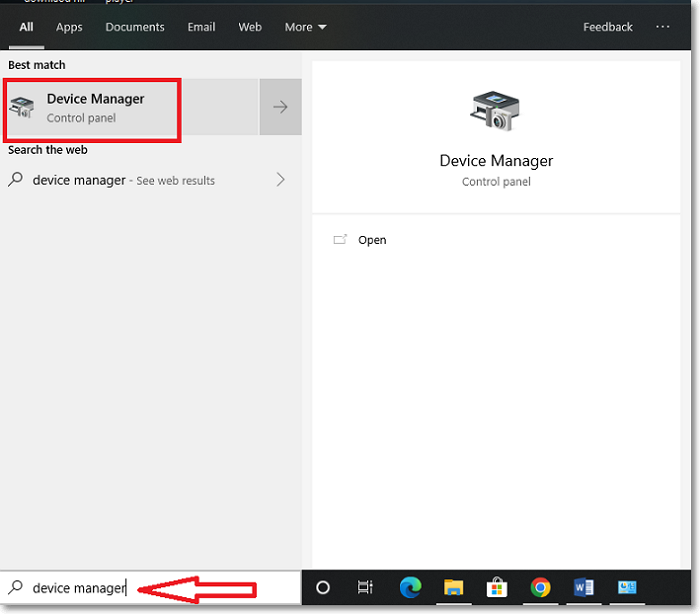Click Device Manager title in preview pane
This screenshot has height=614, width=700.
pyautogui.click(x=496, y=161)
